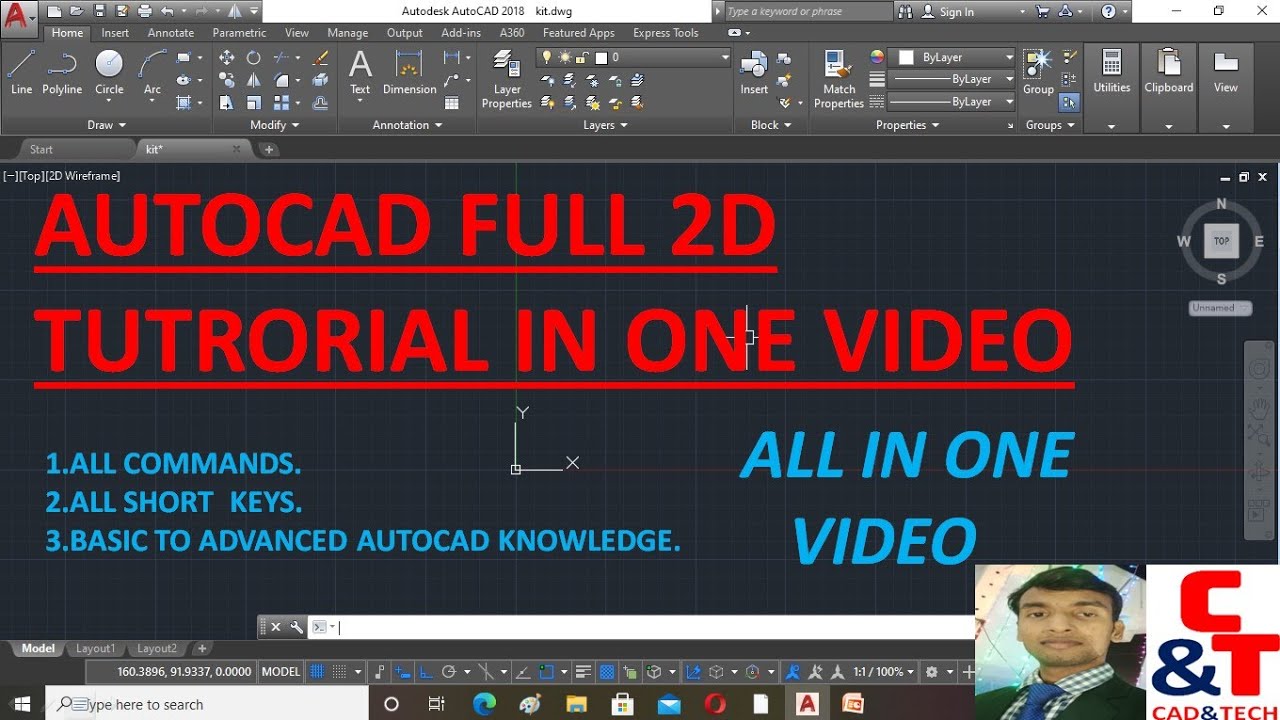Expand the Block panel dropdown
Viewport: 1280px width, 720px height.
click(x=770, y=125)
